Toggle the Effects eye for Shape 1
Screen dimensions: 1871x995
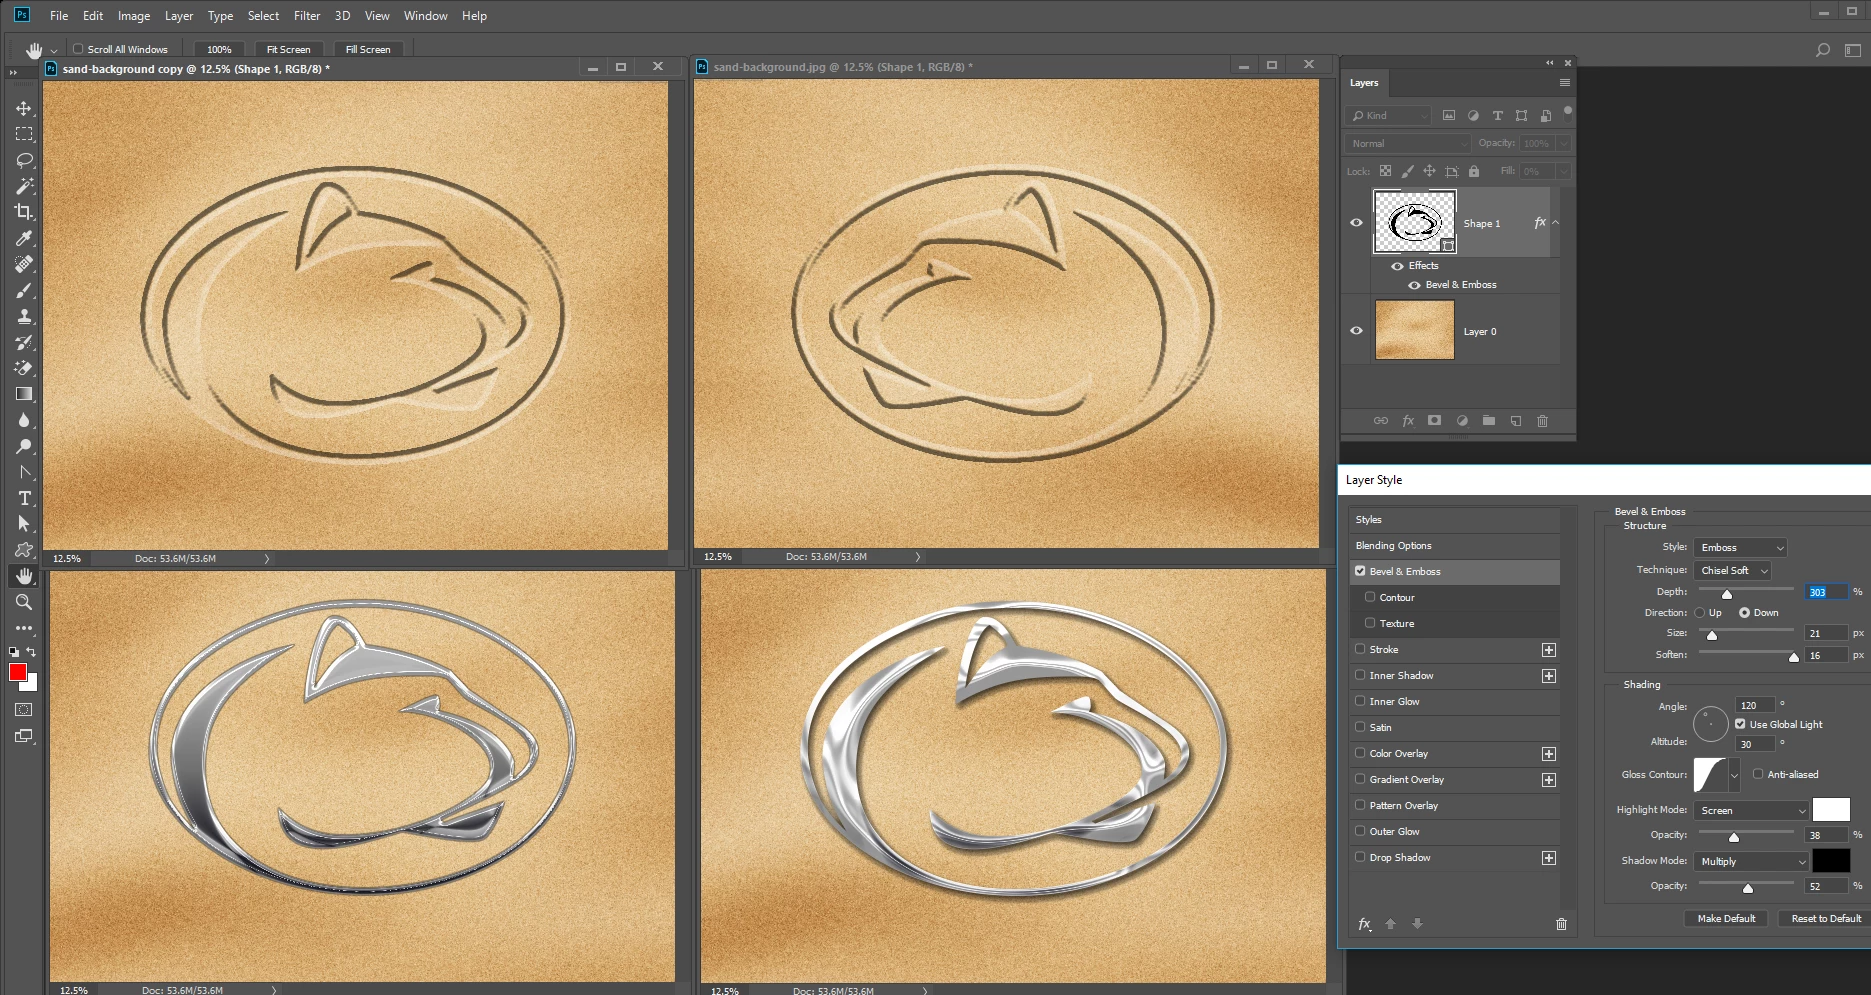(x=1397, y=266)
